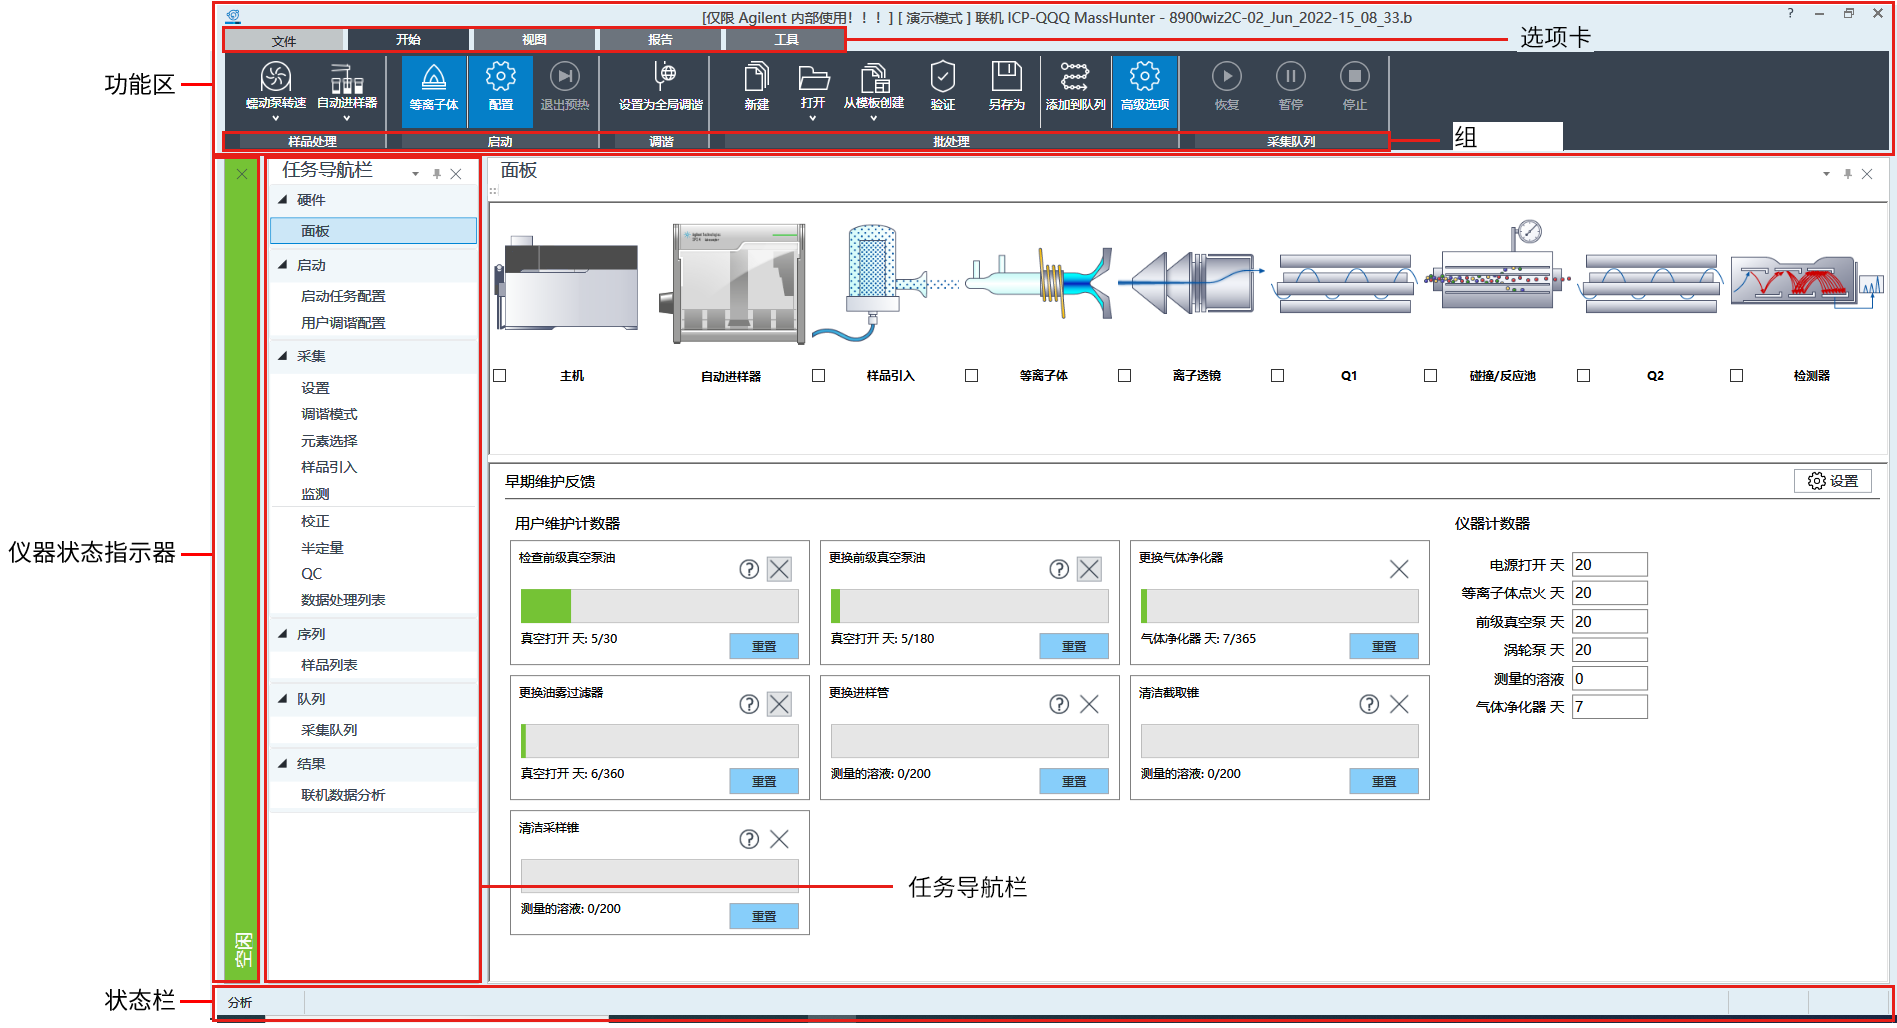Screen dimensions: 1897x1028
Task: Open help for 清洁截取锥 counter
Action: (1369, 704)
